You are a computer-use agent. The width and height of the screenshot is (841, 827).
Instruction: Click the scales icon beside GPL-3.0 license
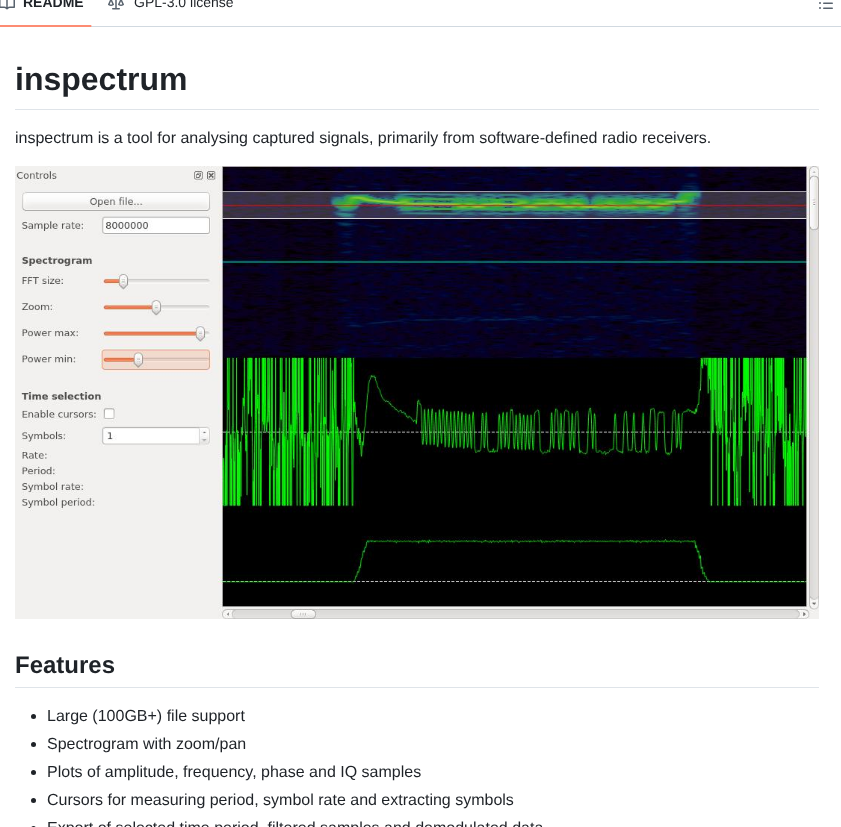coord(113,4)
